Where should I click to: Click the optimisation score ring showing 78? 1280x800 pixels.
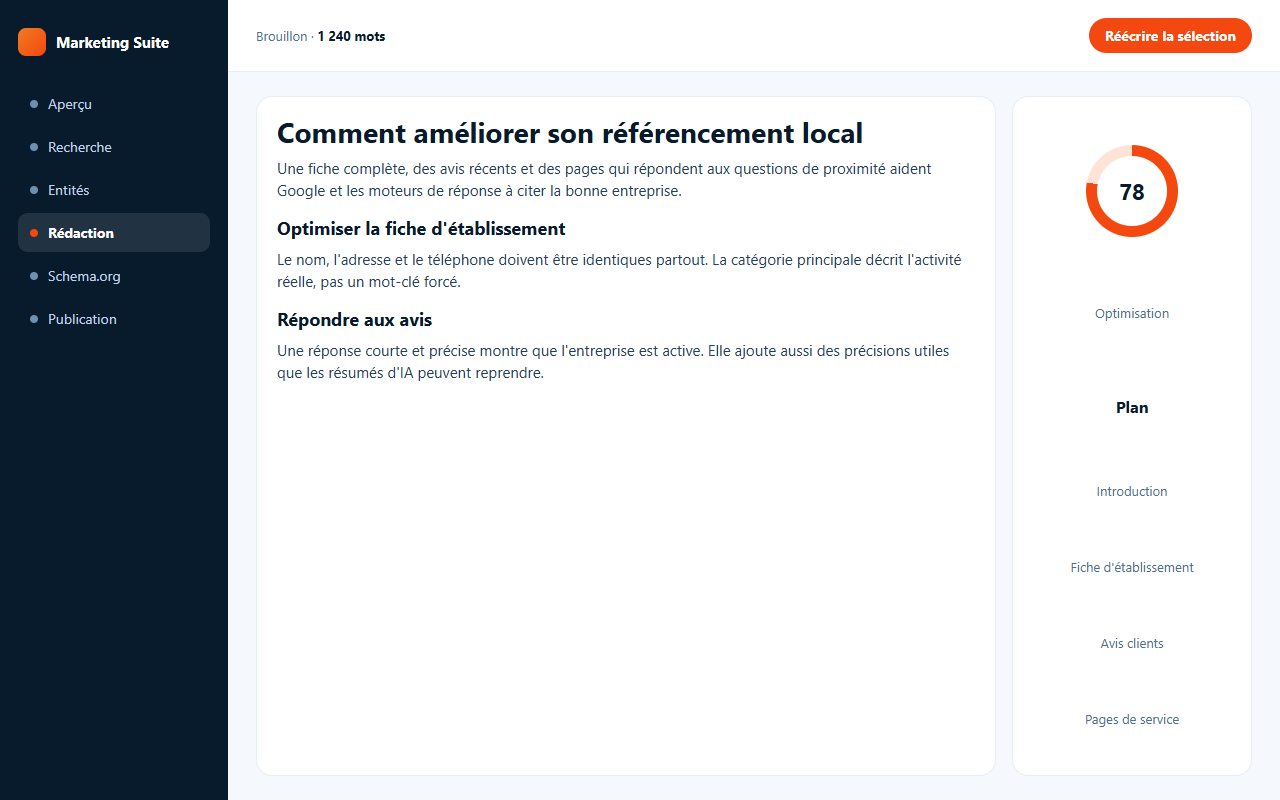coord(1132,191)
